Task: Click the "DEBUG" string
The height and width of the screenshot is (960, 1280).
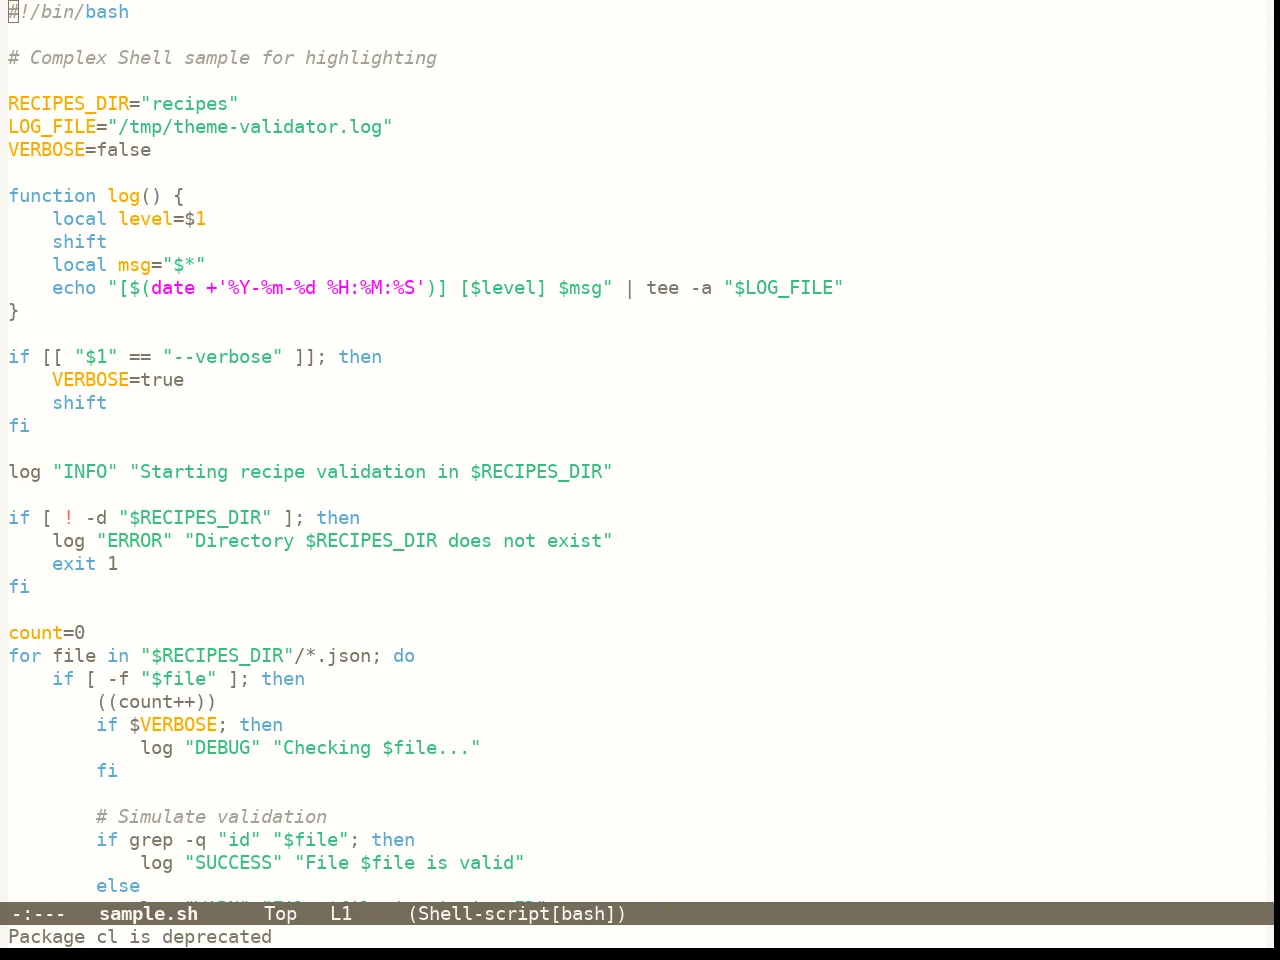Action: pyautogui.click(x=222, y=748)
